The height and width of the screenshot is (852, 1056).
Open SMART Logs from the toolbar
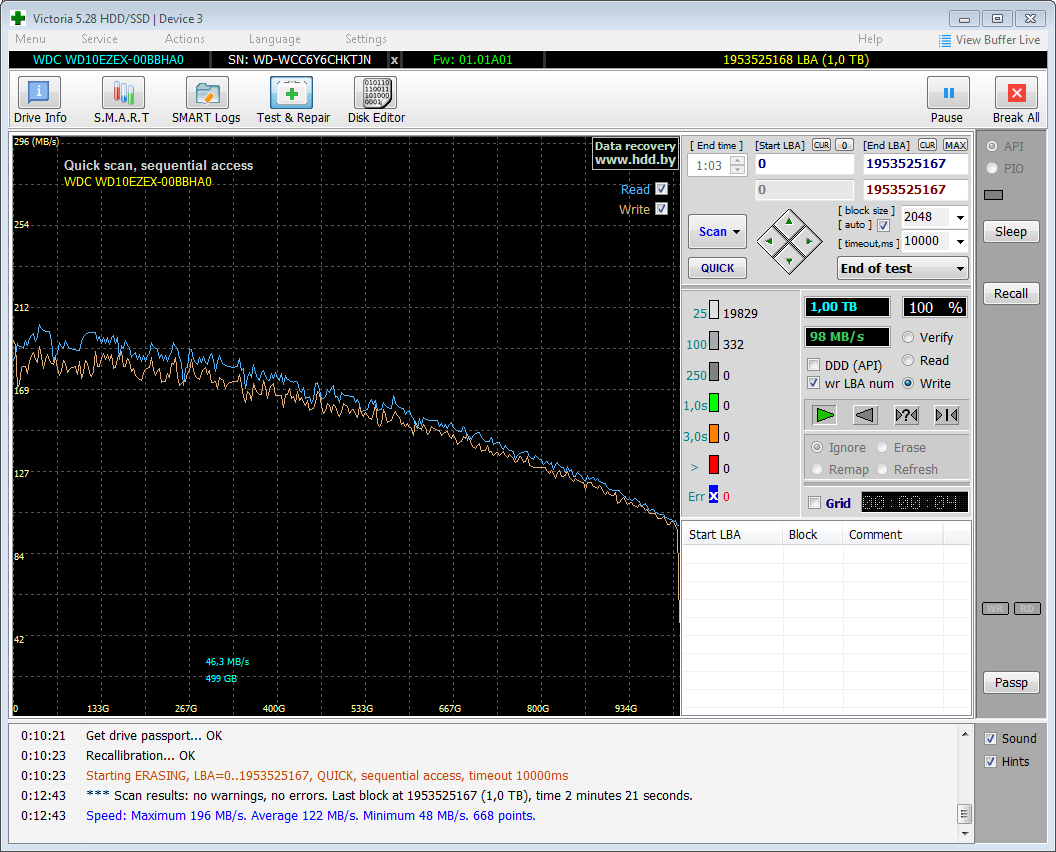(206, 101)
